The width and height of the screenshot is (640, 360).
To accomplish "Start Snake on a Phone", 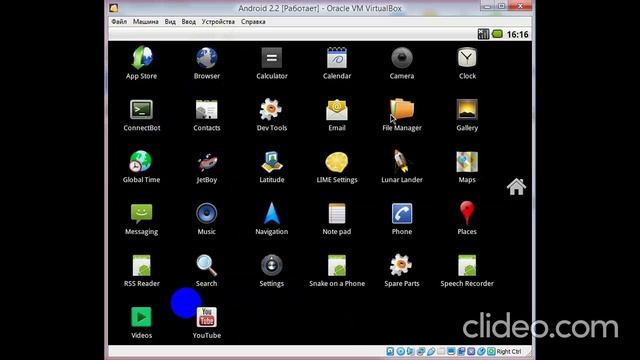I will pyautogui.click(x=337, y=270).
